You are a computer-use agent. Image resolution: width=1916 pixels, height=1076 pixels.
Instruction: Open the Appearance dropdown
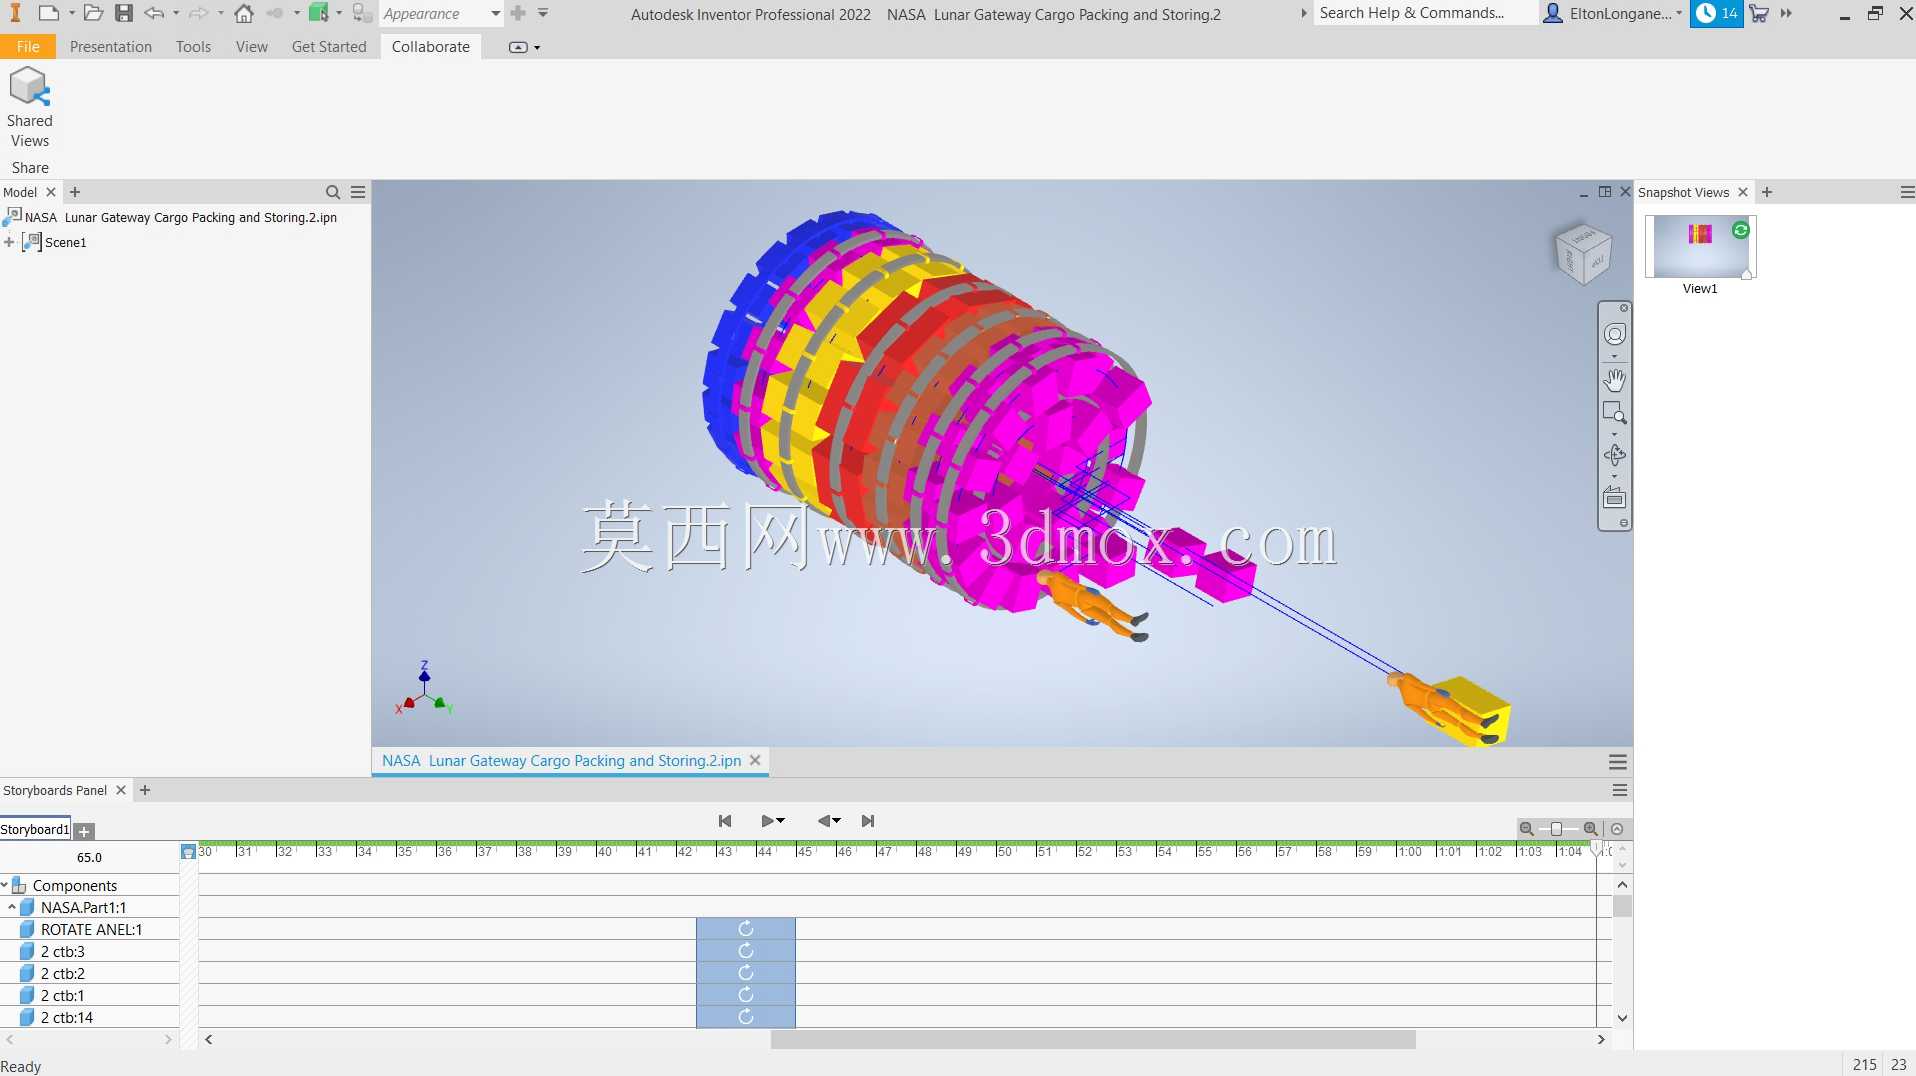pos(496,13)
